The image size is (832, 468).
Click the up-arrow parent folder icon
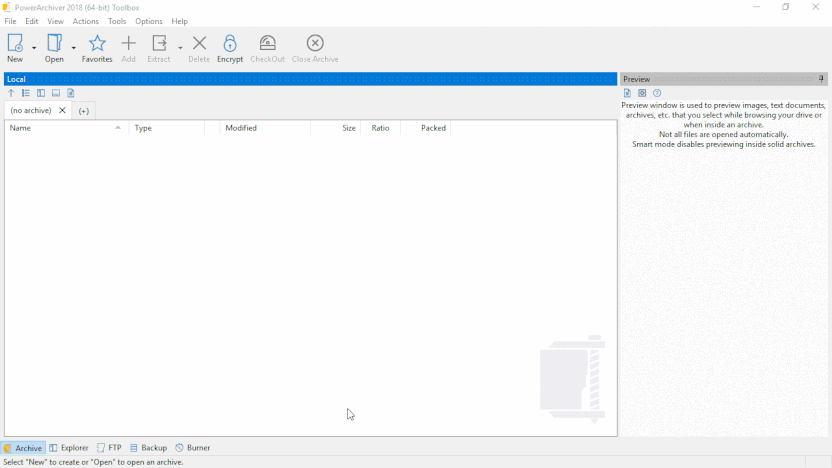(x=11, y=93)
